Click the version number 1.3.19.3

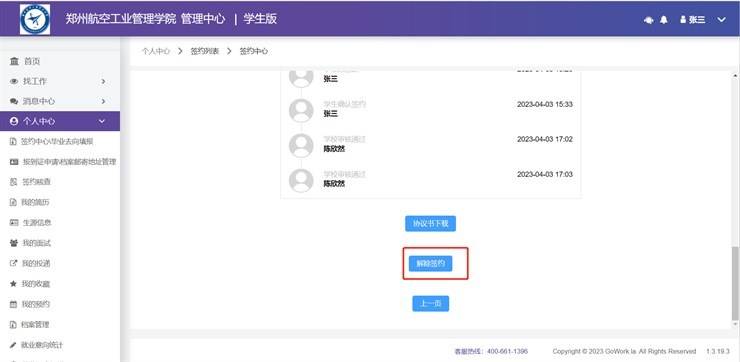(x=718, y=352)
